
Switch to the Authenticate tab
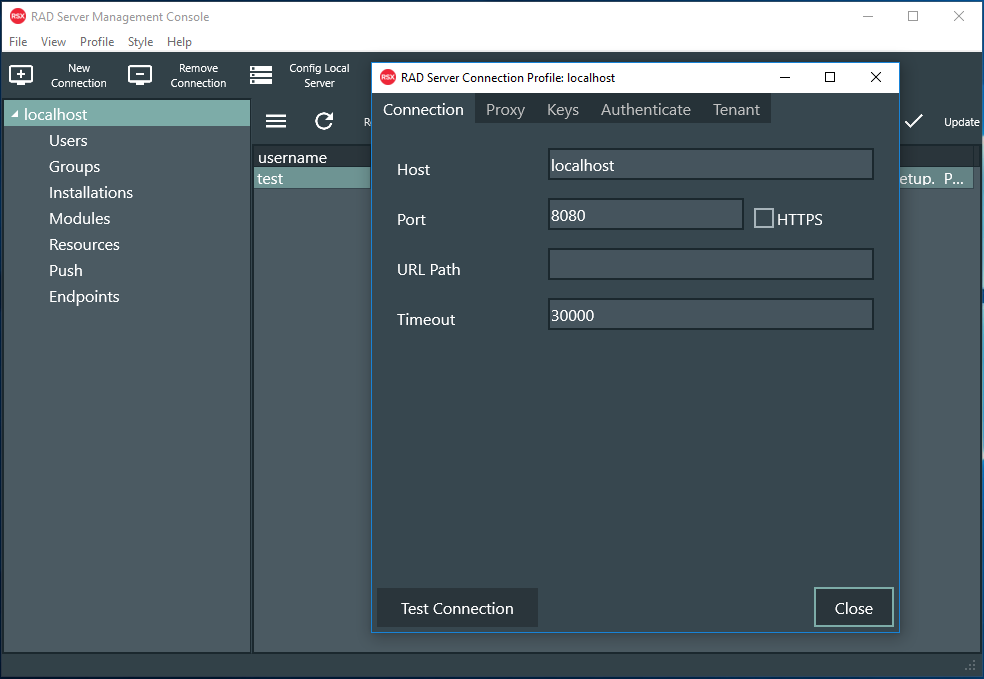(646, 109)
